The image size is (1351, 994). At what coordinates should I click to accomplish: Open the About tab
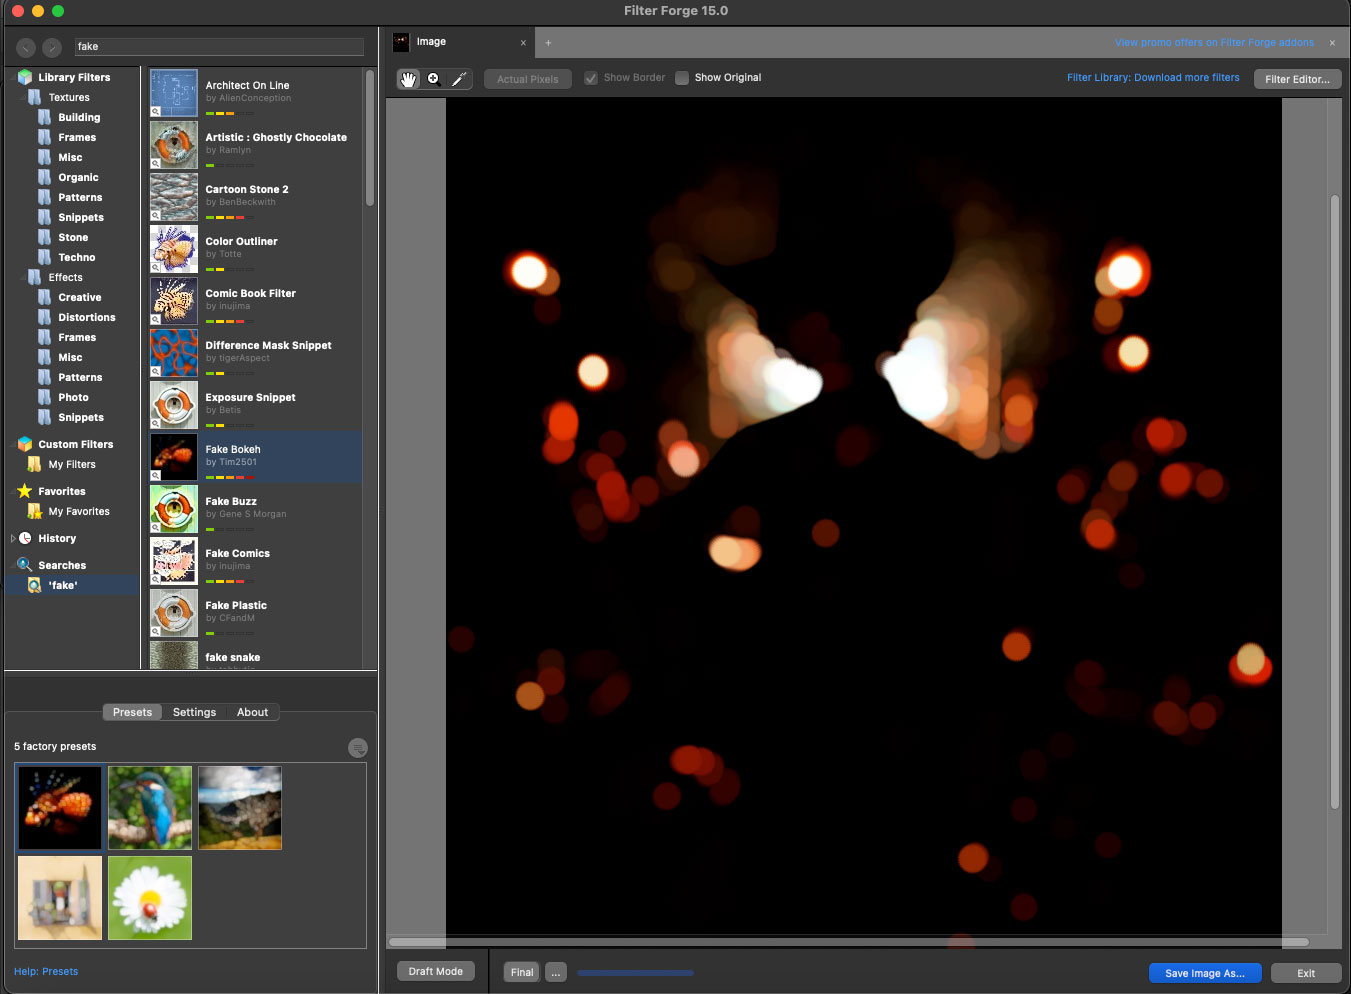(252, 712)
